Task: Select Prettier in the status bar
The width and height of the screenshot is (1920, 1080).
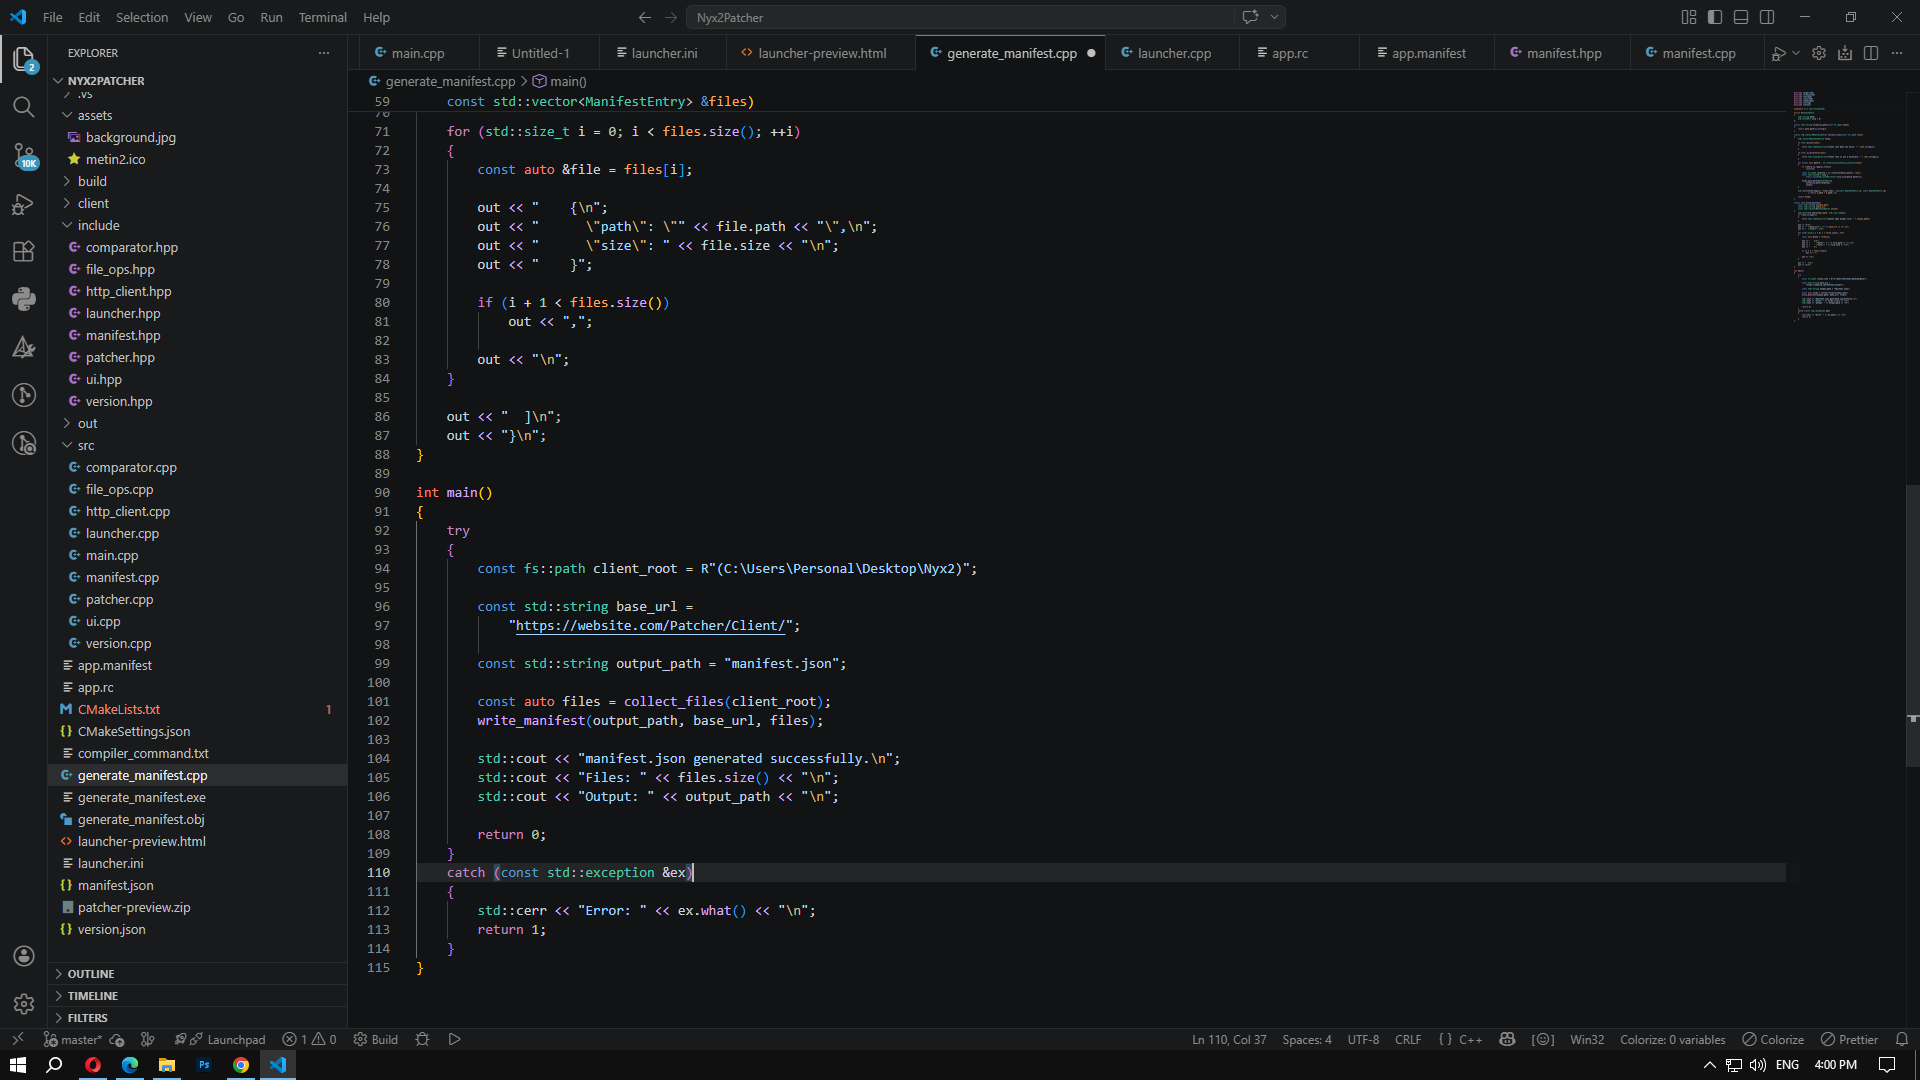Action: (1848, 1039)
